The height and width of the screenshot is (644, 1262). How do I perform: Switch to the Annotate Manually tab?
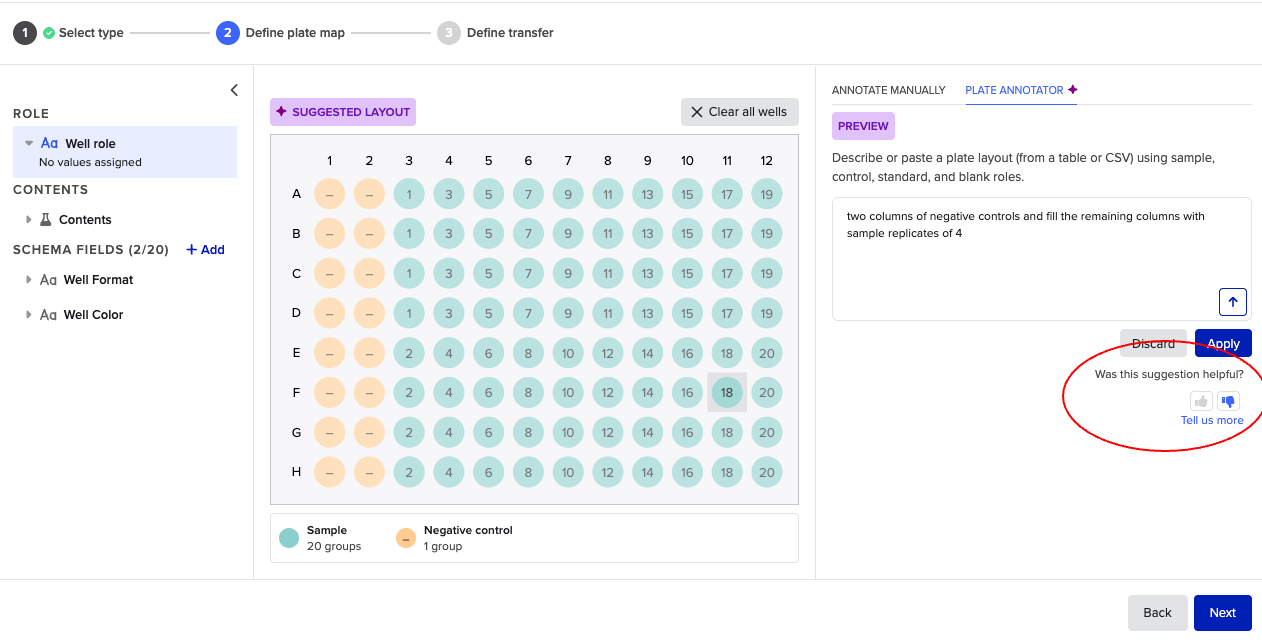(x=889, y=90)
